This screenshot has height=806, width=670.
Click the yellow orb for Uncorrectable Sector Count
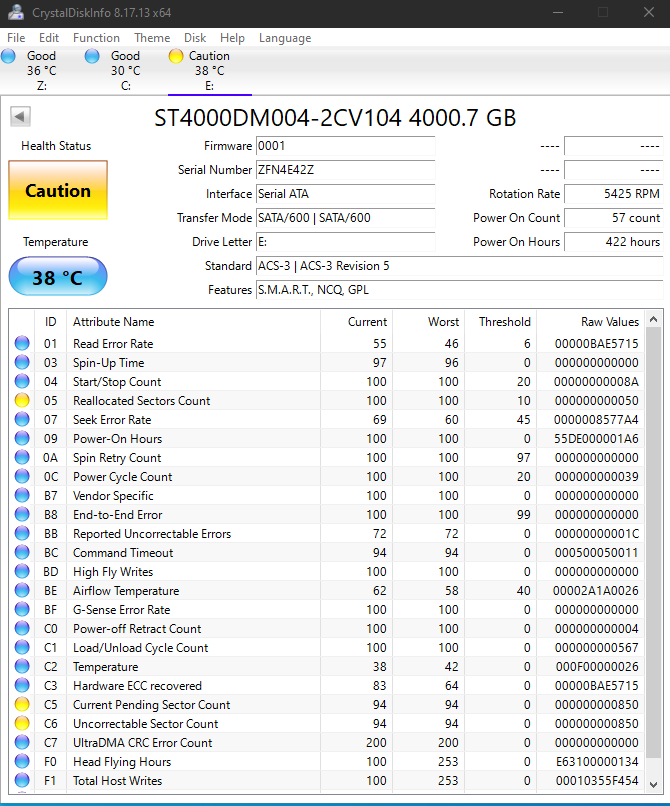[x=22, y=724]
